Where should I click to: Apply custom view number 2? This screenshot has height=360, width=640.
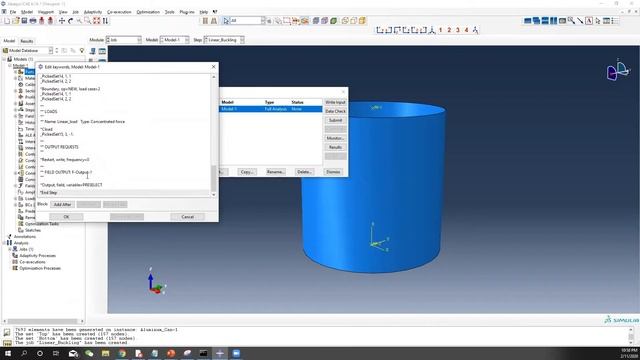449,30
